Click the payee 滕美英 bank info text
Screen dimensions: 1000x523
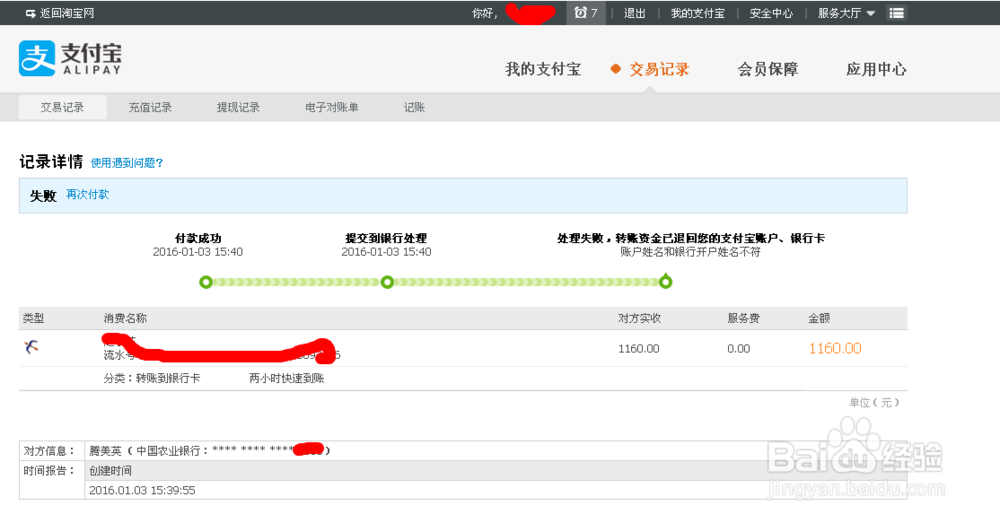(x=209, y=450)
